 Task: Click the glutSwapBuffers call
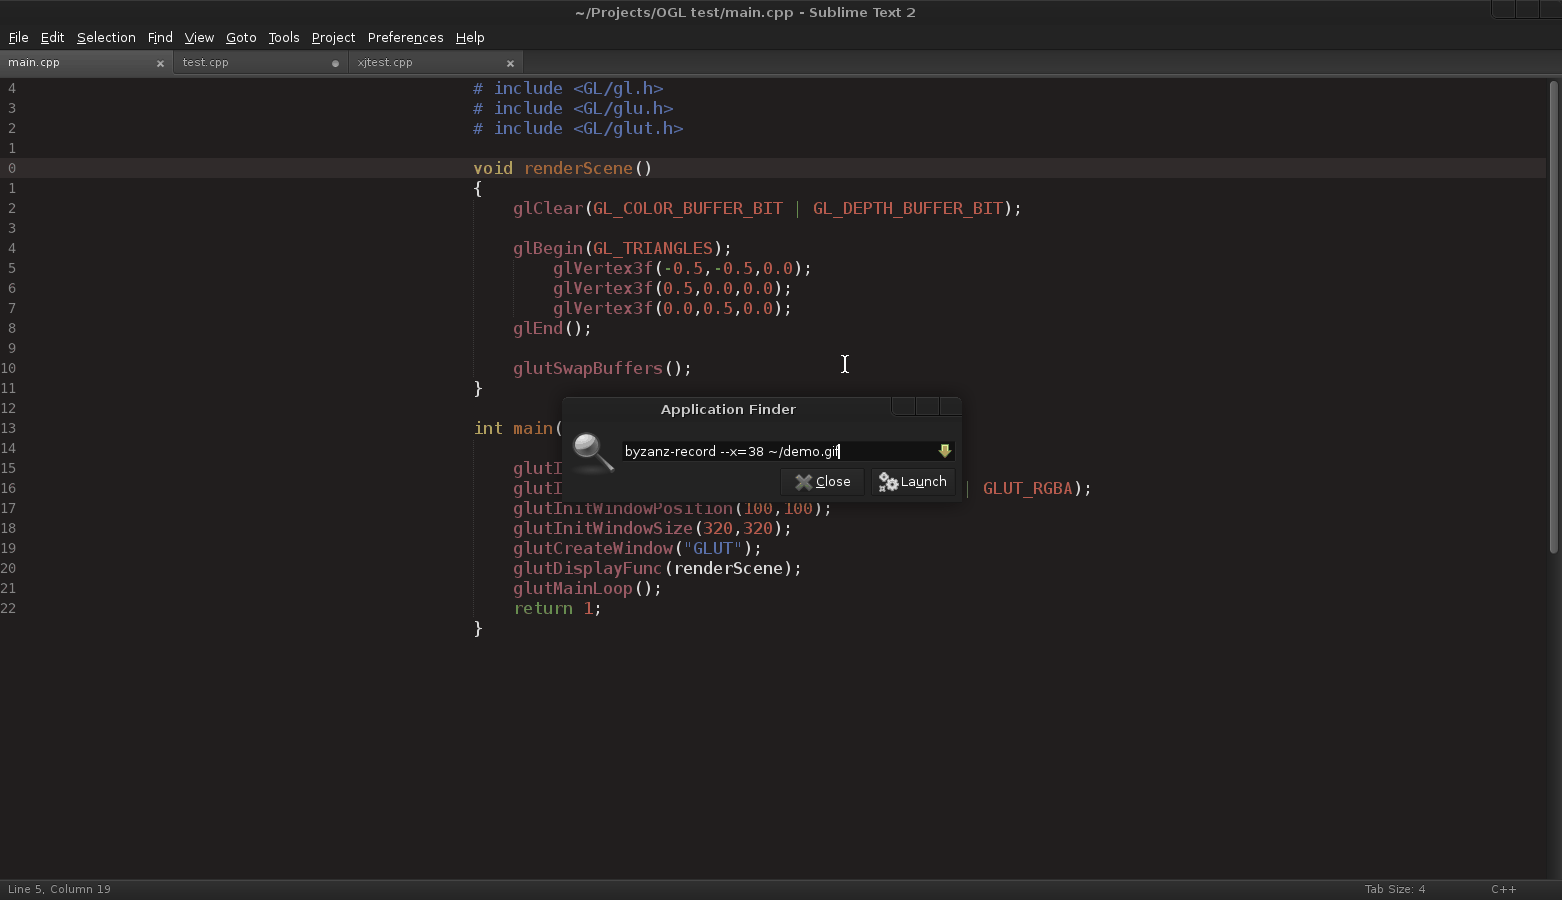602,368
